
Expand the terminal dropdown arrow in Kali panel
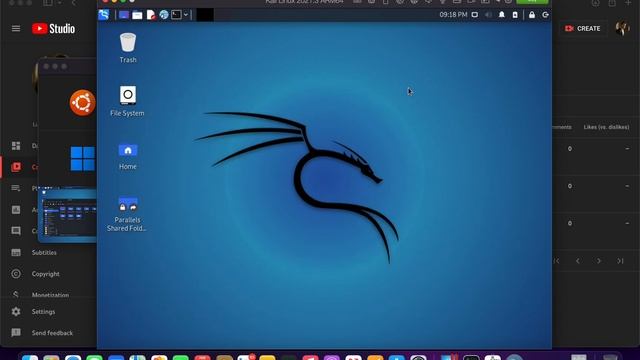coord(186,15)
